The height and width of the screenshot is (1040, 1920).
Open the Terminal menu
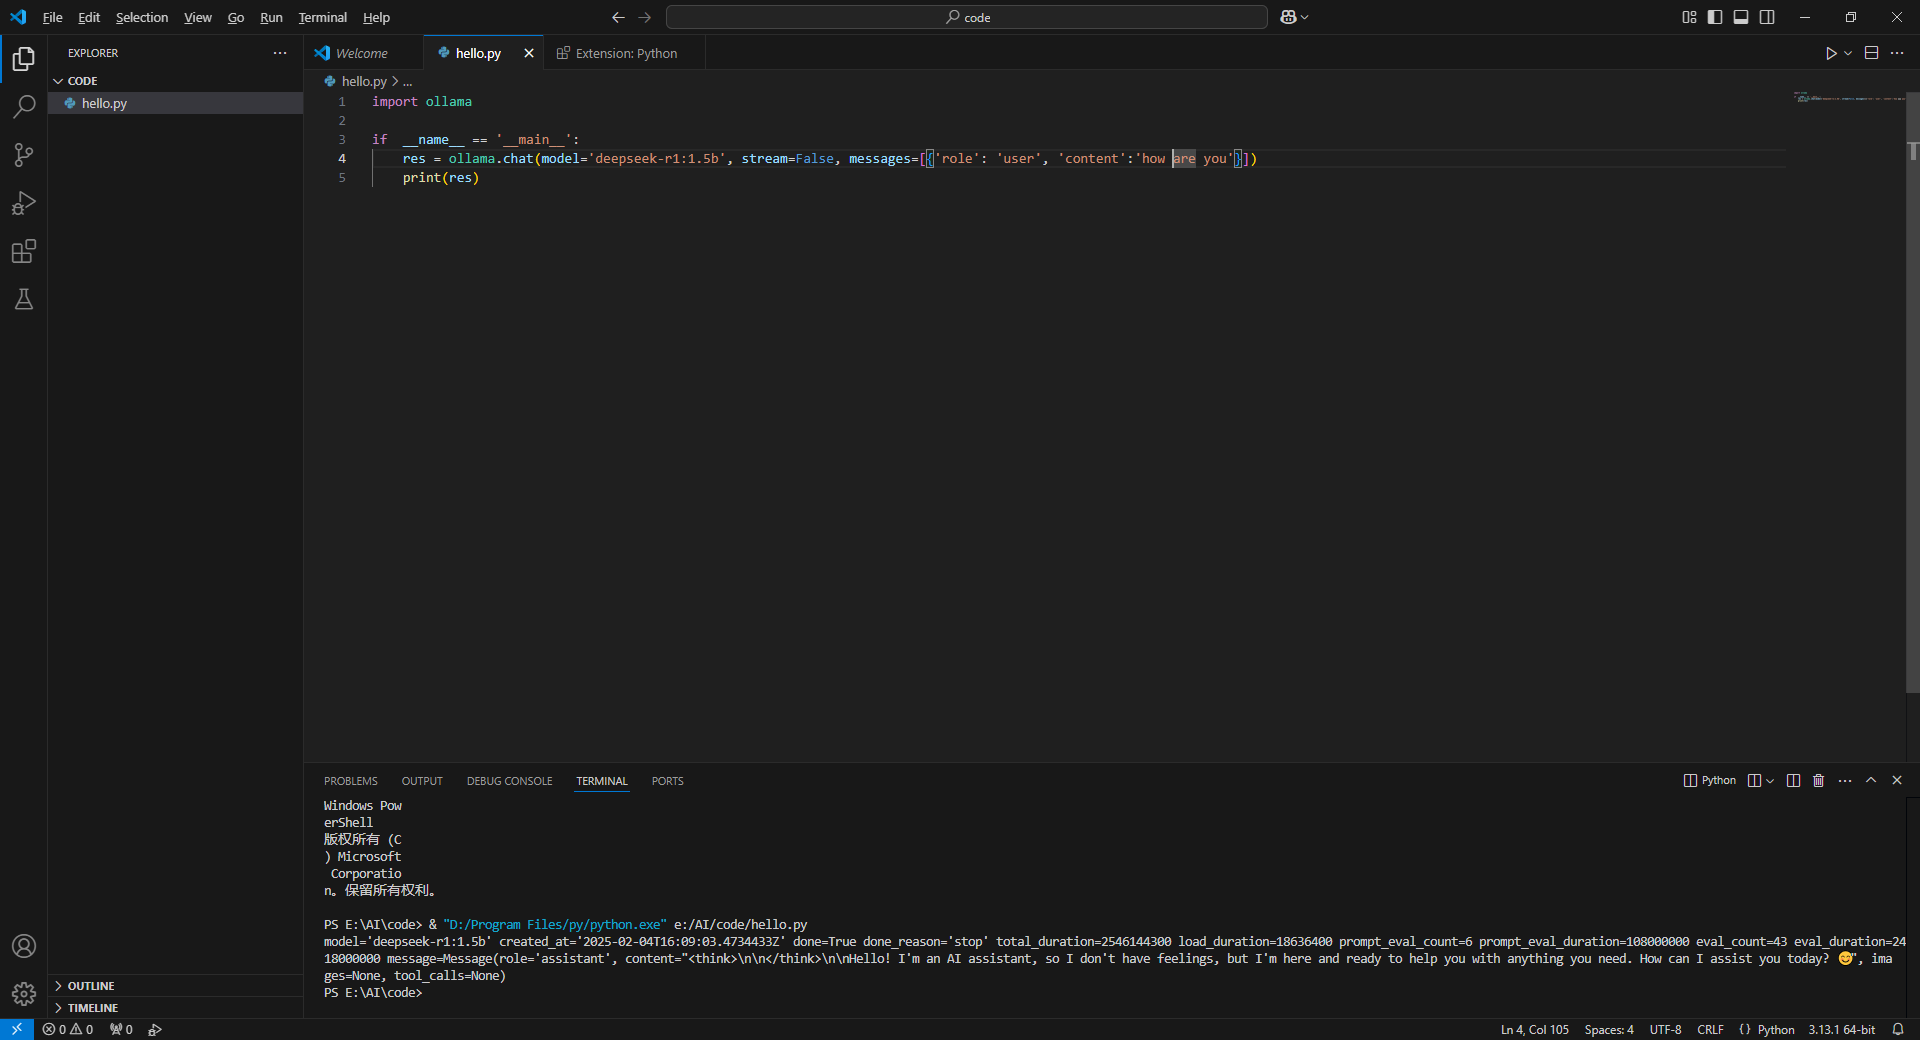coord(322,17)
